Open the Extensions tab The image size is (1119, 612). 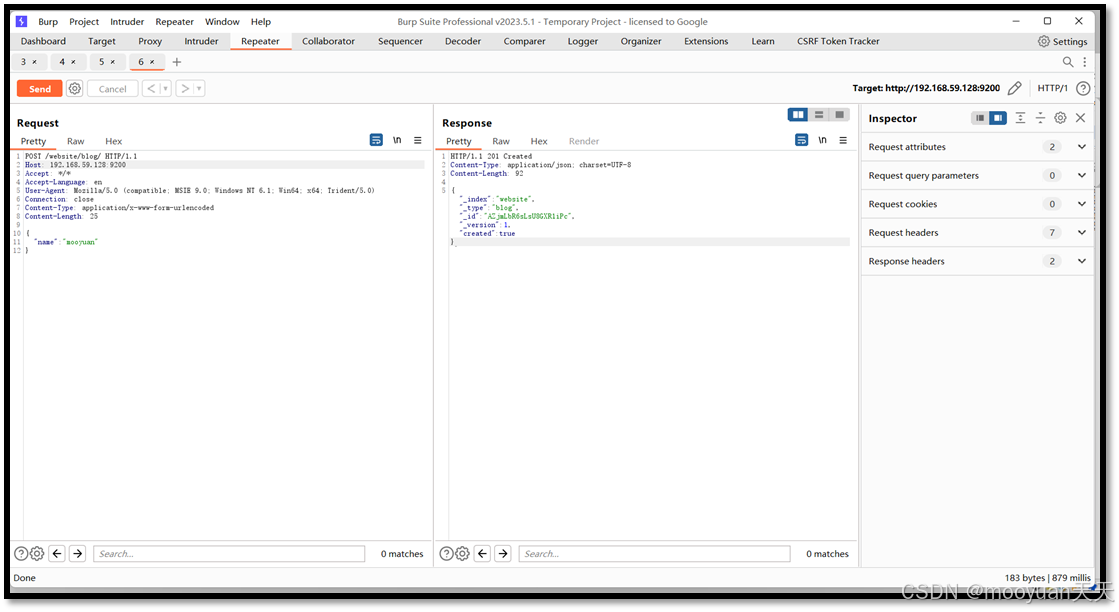pyautogui.click(x=706, y=41)
